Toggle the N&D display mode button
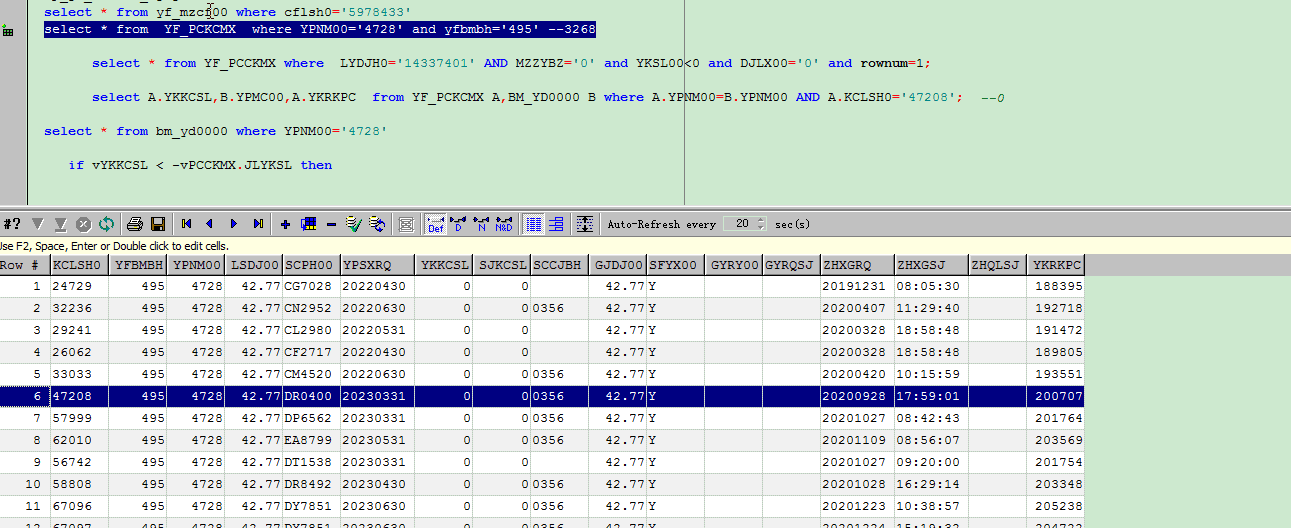The width and height of the screenshot is (1291, 528). pos(504,224)
